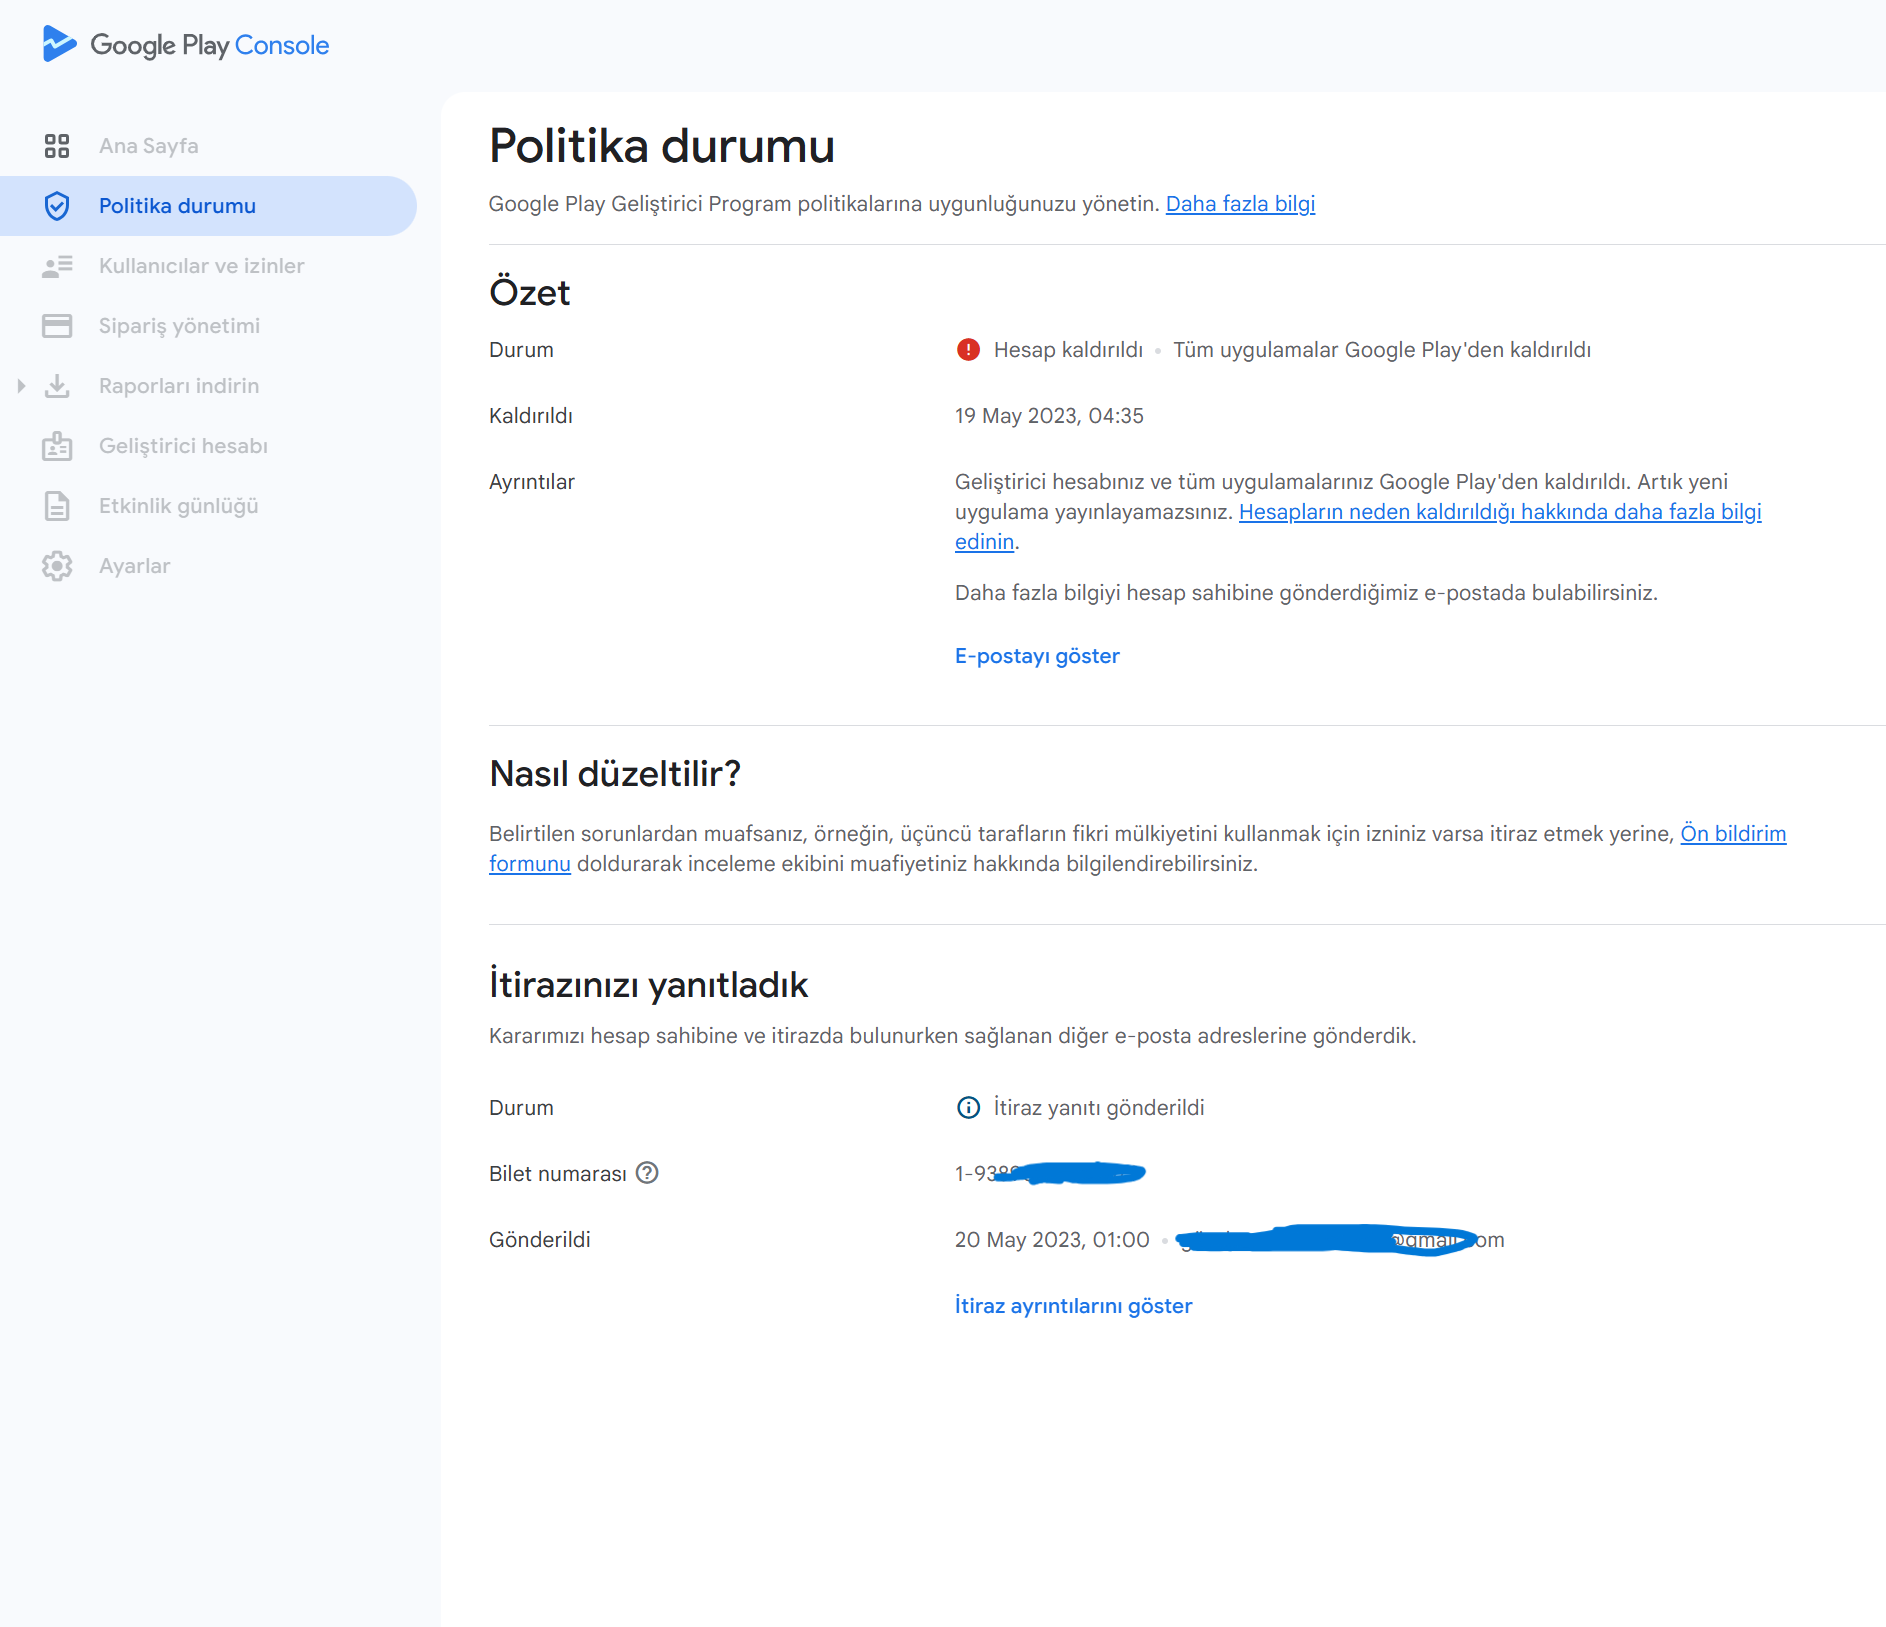Open the Ana Sayfa menu item

click(208, 146)
